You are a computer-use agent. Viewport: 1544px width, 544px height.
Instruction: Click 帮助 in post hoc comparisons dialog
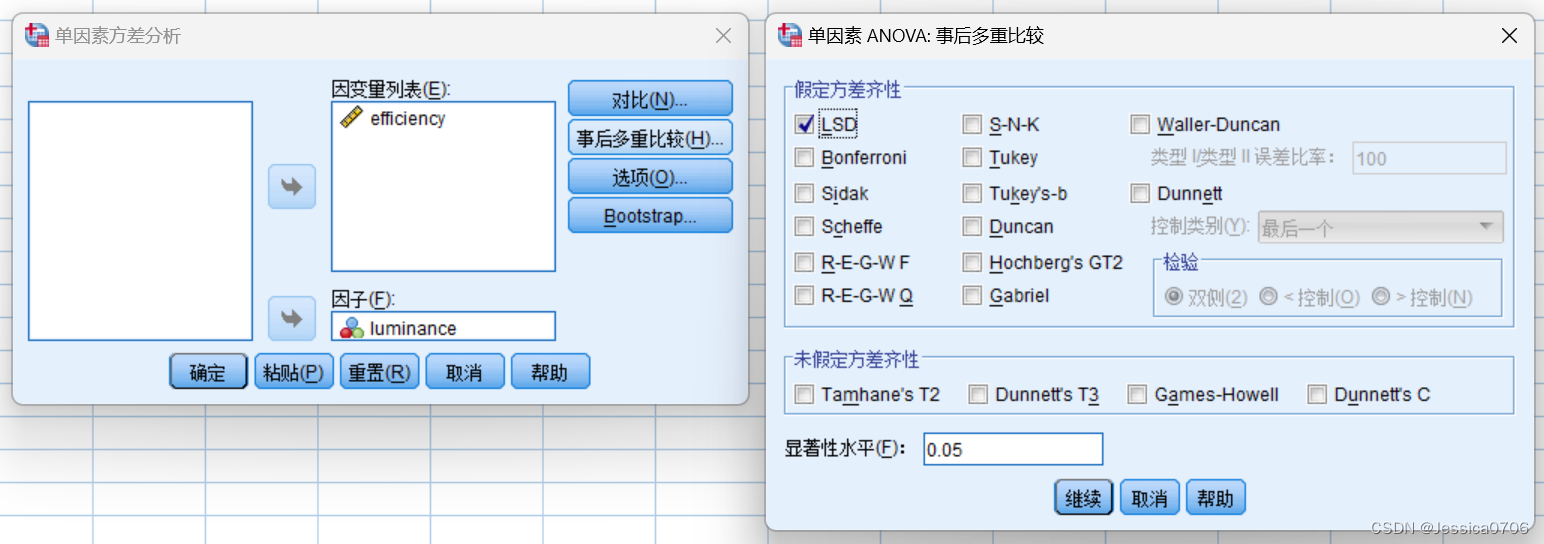pyautogui.click(x=1216, y=497)
